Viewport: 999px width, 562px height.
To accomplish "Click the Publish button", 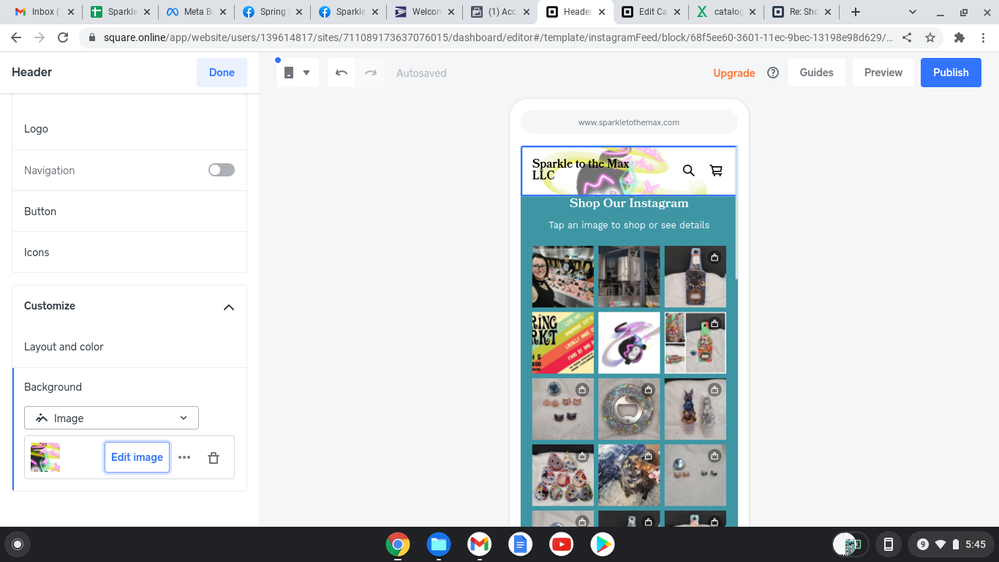I will [950, 73].
